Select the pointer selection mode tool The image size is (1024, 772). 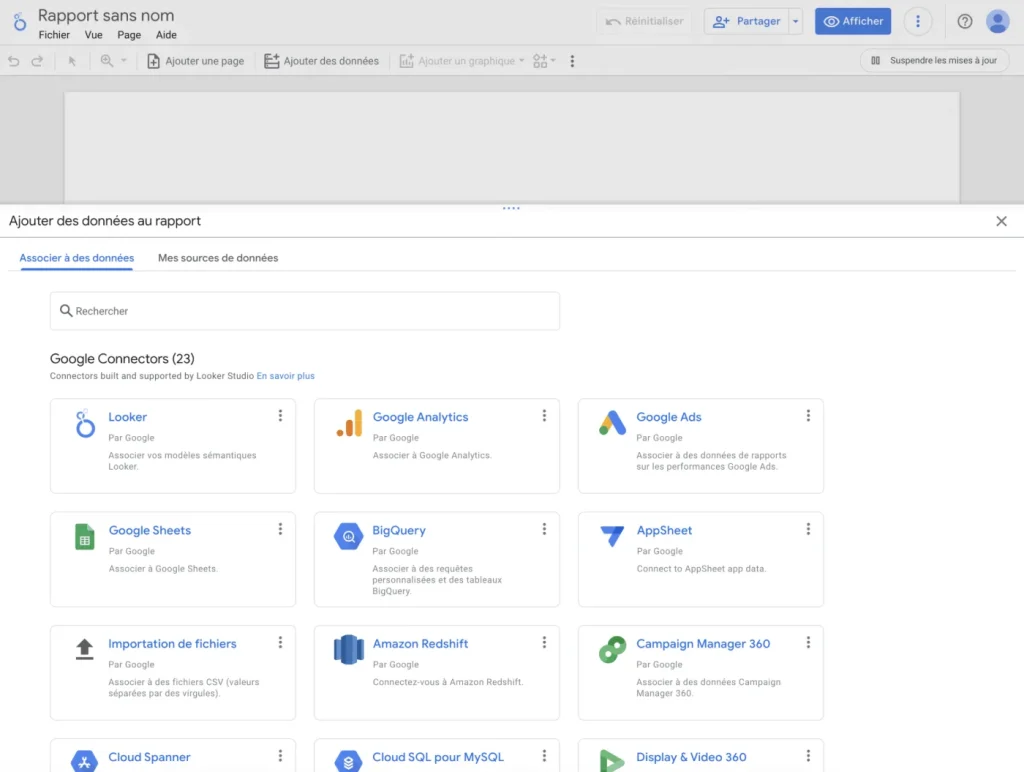click(x=72, y=61)
